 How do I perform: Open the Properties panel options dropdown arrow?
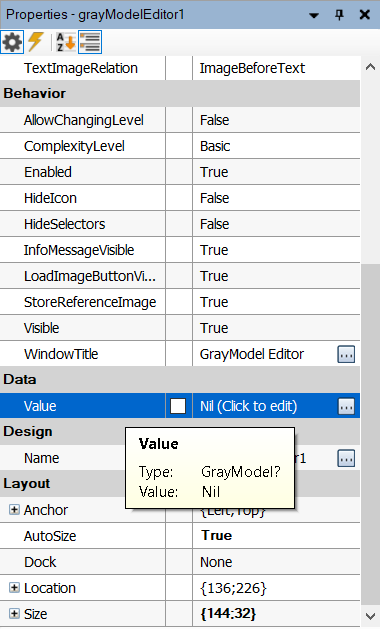click(314, 16)
